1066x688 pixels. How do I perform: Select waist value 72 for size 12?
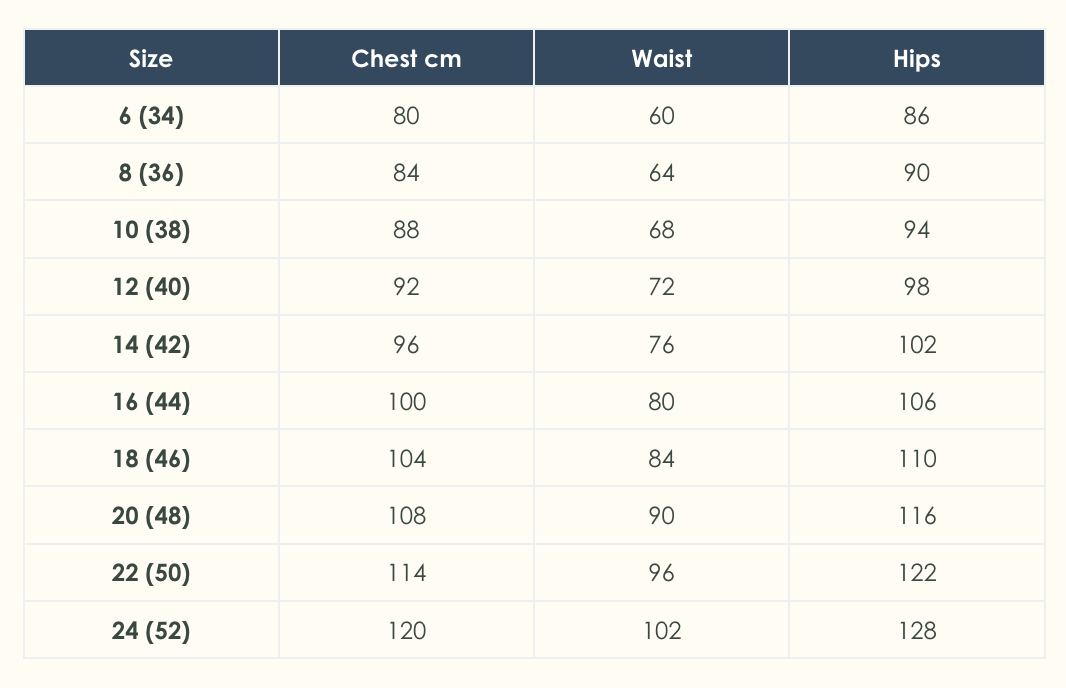point(661,287)
